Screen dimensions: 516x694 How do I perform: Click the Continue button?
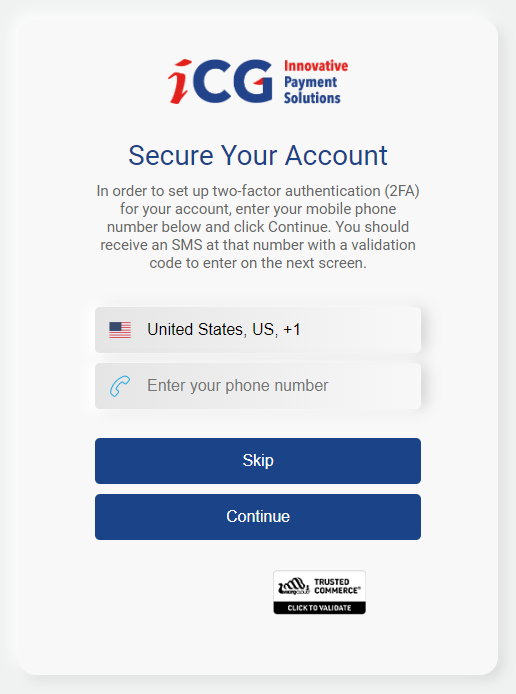click(x=258, y=517)
